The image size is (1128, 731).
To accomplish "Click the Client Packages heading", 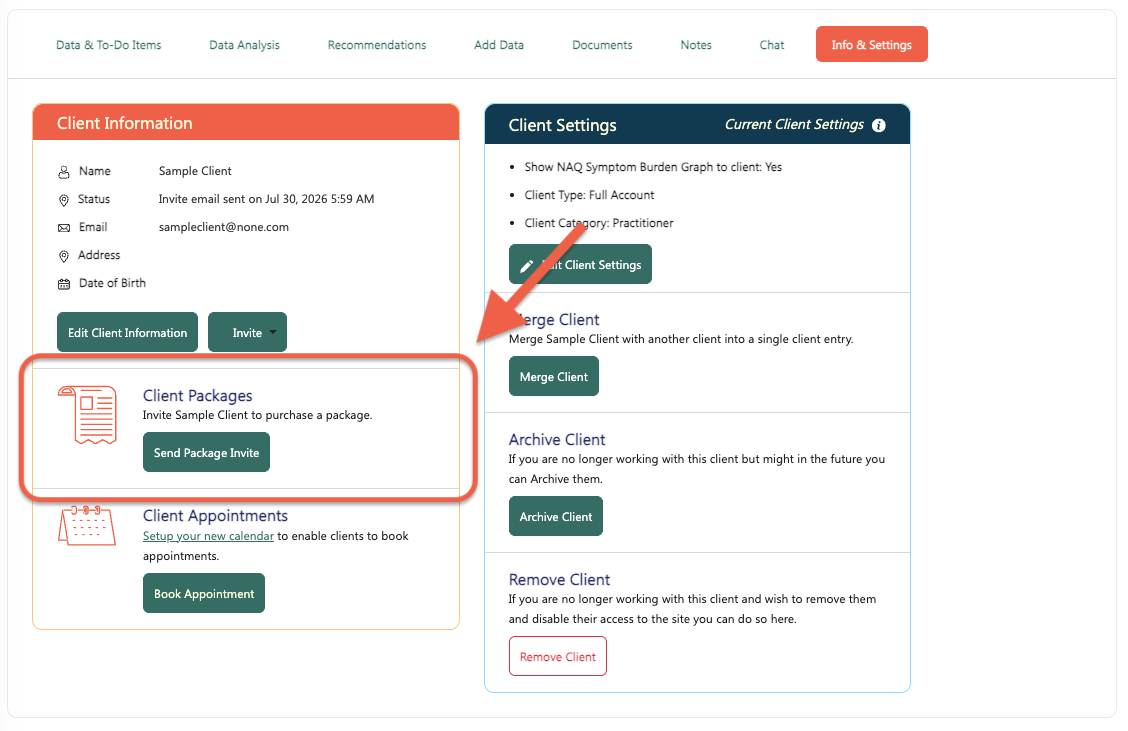I will pyautogui.click(x=198, y=396).
